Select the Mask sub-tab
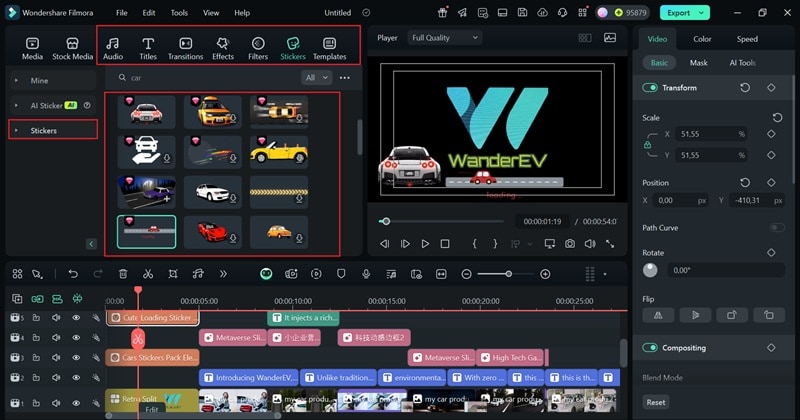 [x=698, y=63]
